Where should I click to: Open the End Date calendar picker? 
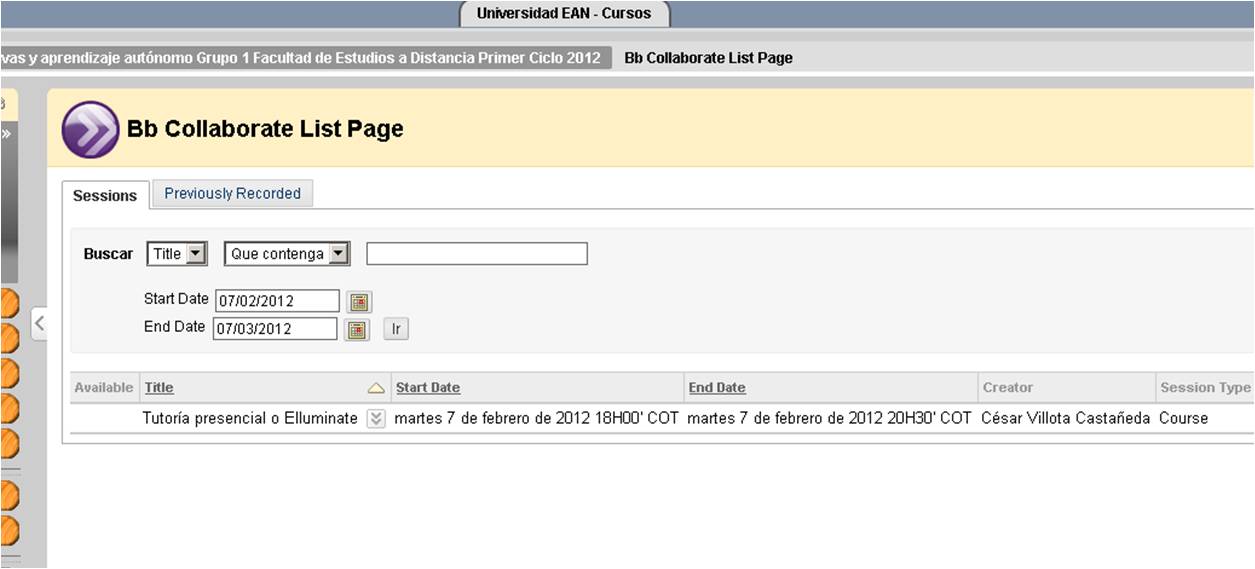pos(357,329)
